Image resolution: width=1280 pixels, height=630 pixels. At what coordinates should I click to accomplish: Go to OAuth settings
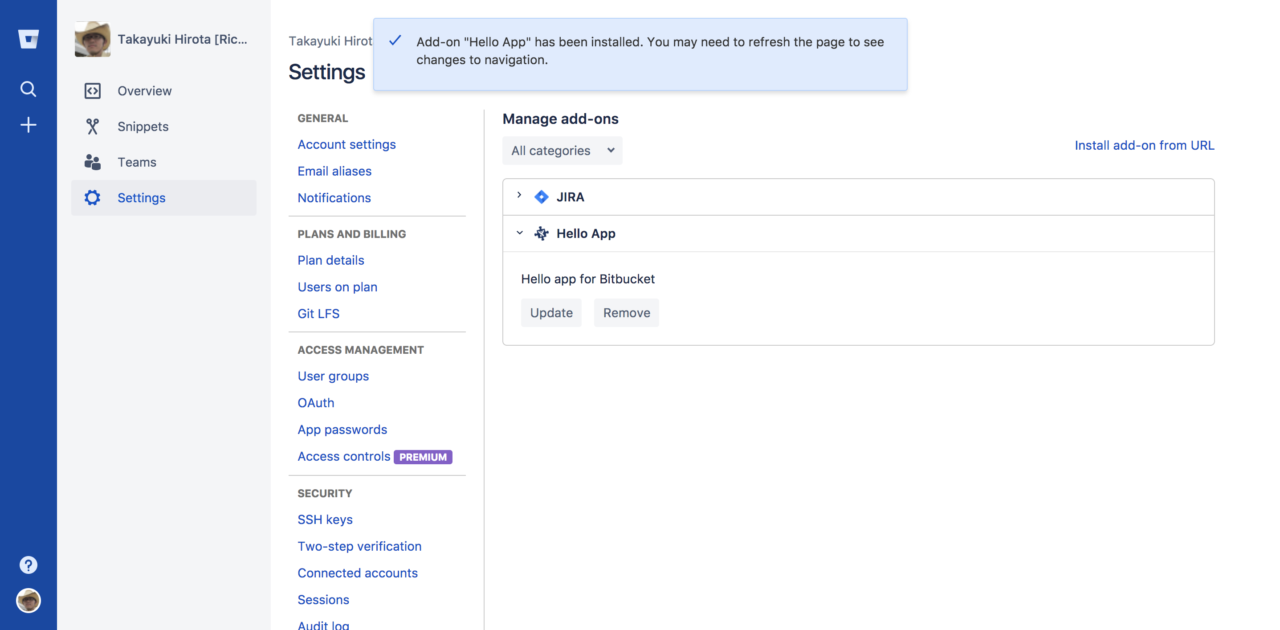[x=316, y=403]
